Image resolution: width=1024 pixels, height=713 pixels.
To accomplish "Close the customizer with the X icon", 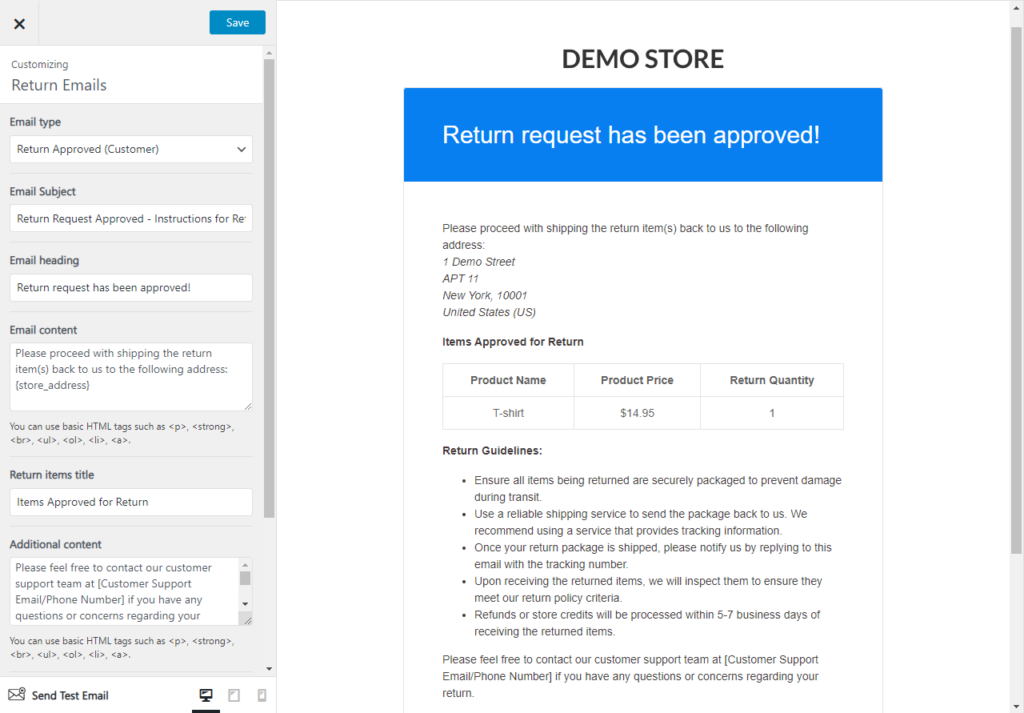I will click(x=19, y=23).
